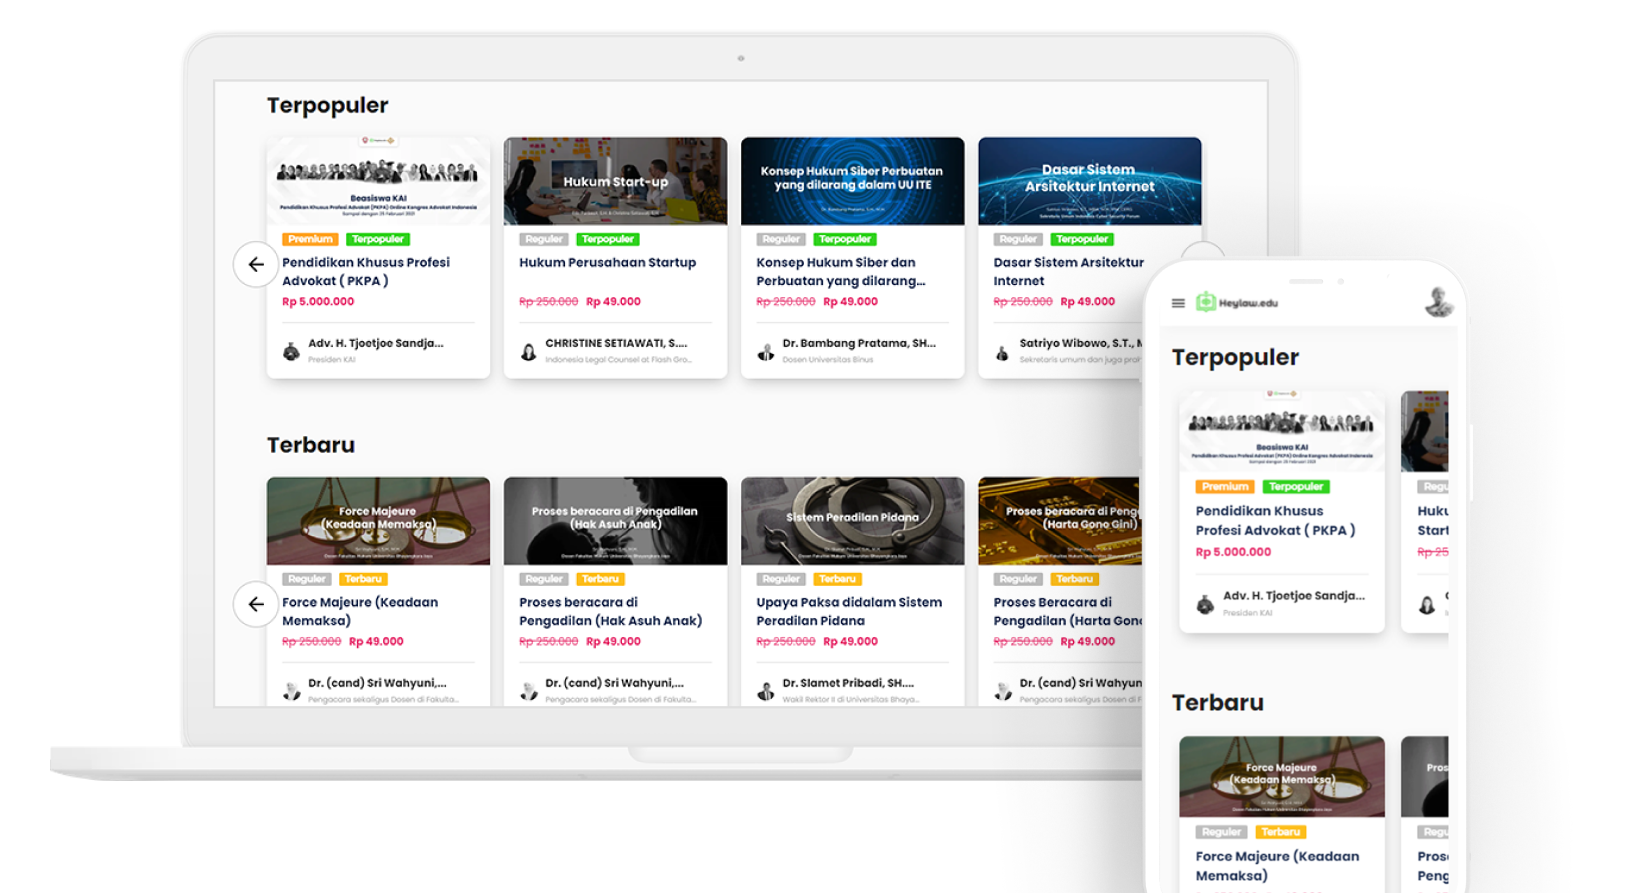Click the left arrow beside the laptop Terbaru row
This screenshot has width=1648, height=893.
point(256,604)
